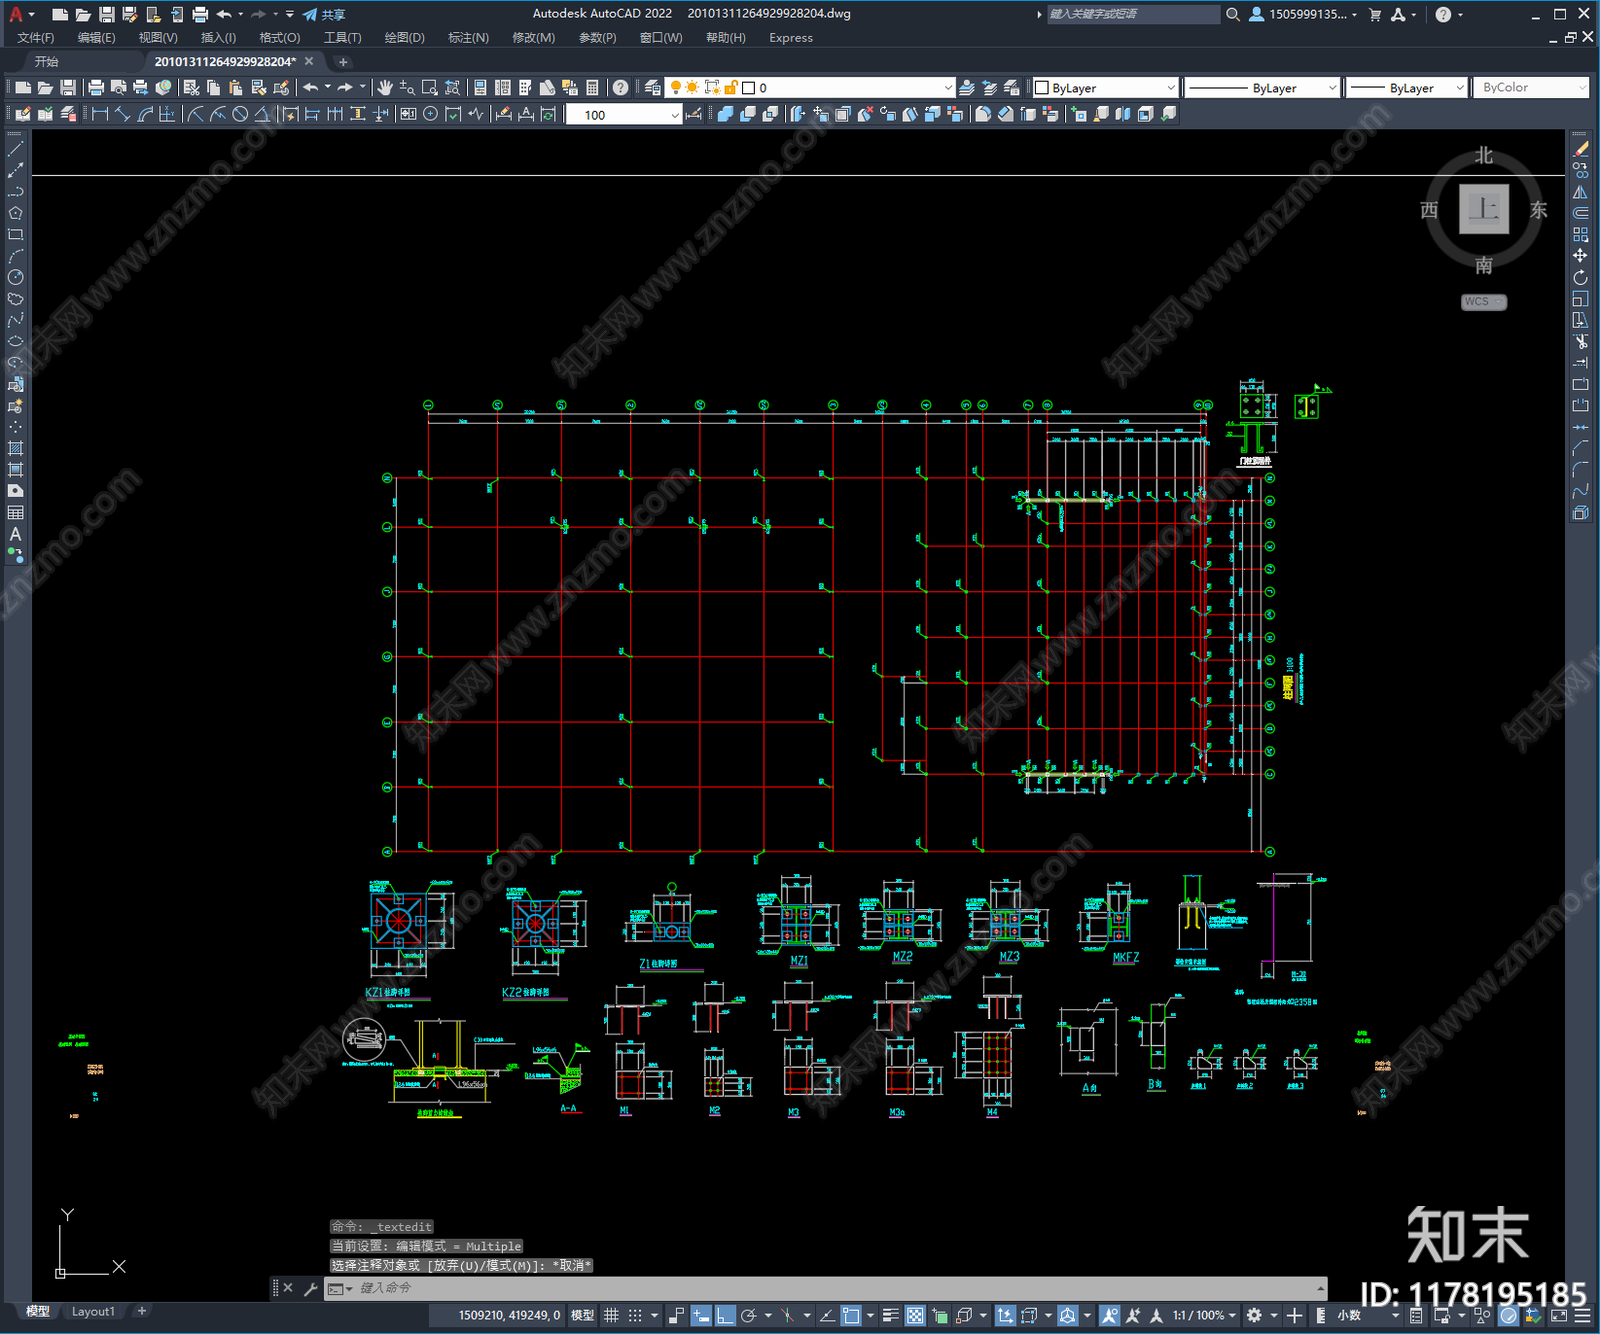Open the Layer Properties manager icon
1600x1334 pixels.
point(653,88)
